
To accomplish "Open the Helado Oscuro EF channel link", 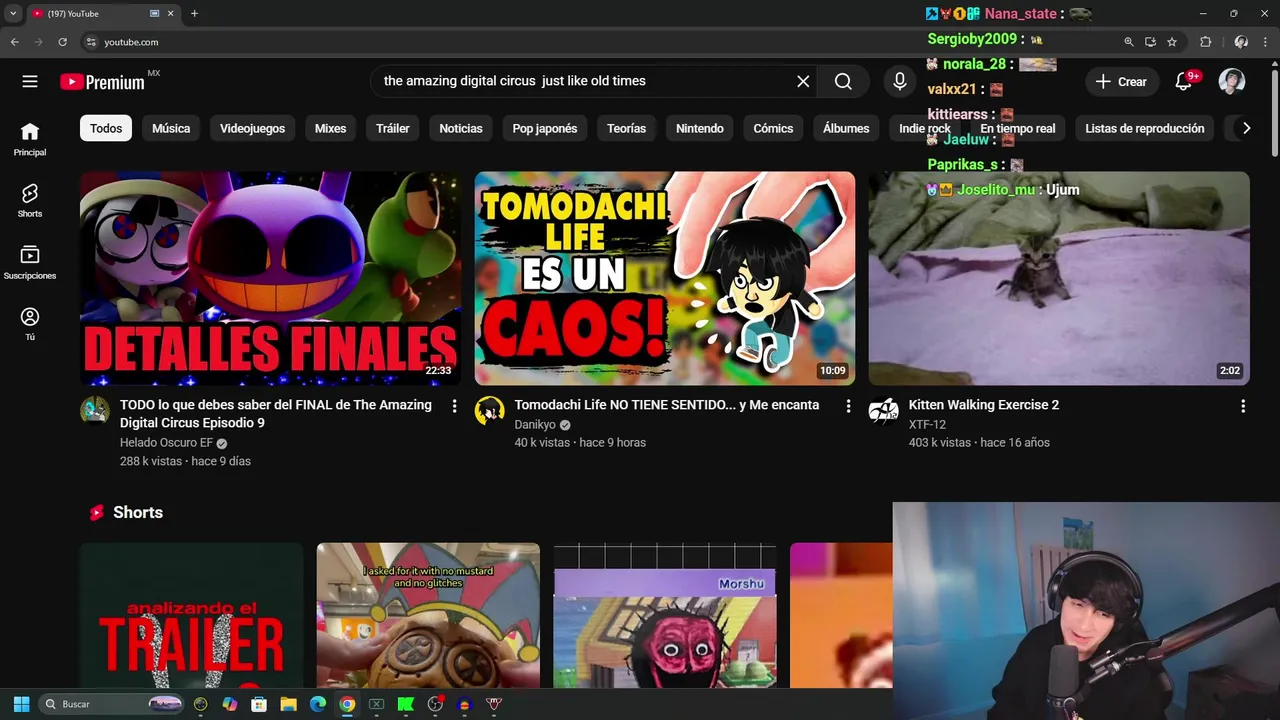I will click(x=166, y=443).
